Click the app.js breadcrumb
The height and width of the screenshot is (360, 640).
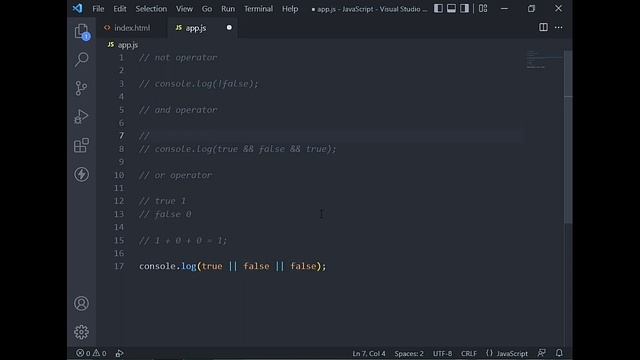coord(123,45)
